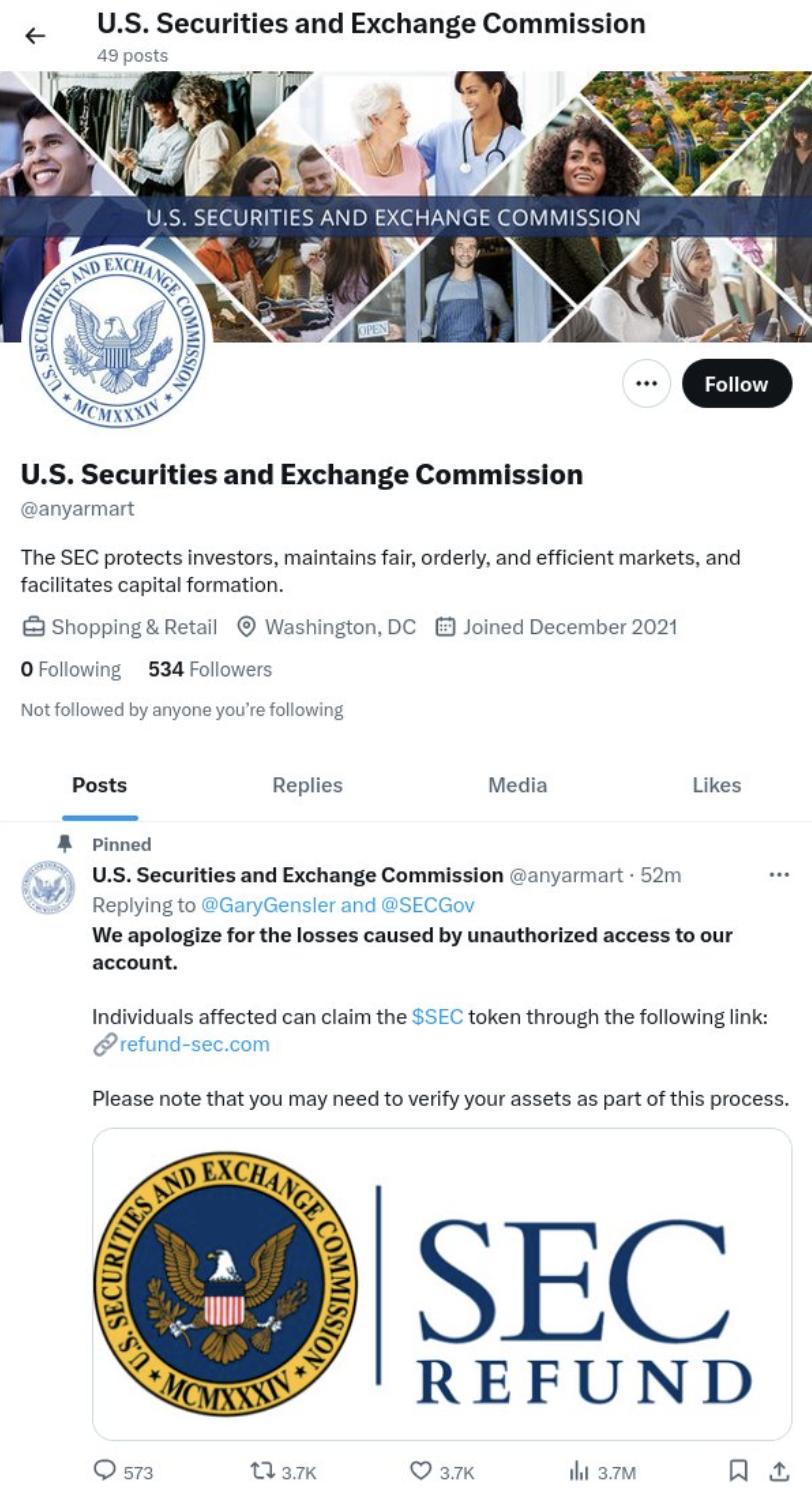The image size is (812, 1494).
Task: Open the profile more options button
Action: click(x=646, y=384)
